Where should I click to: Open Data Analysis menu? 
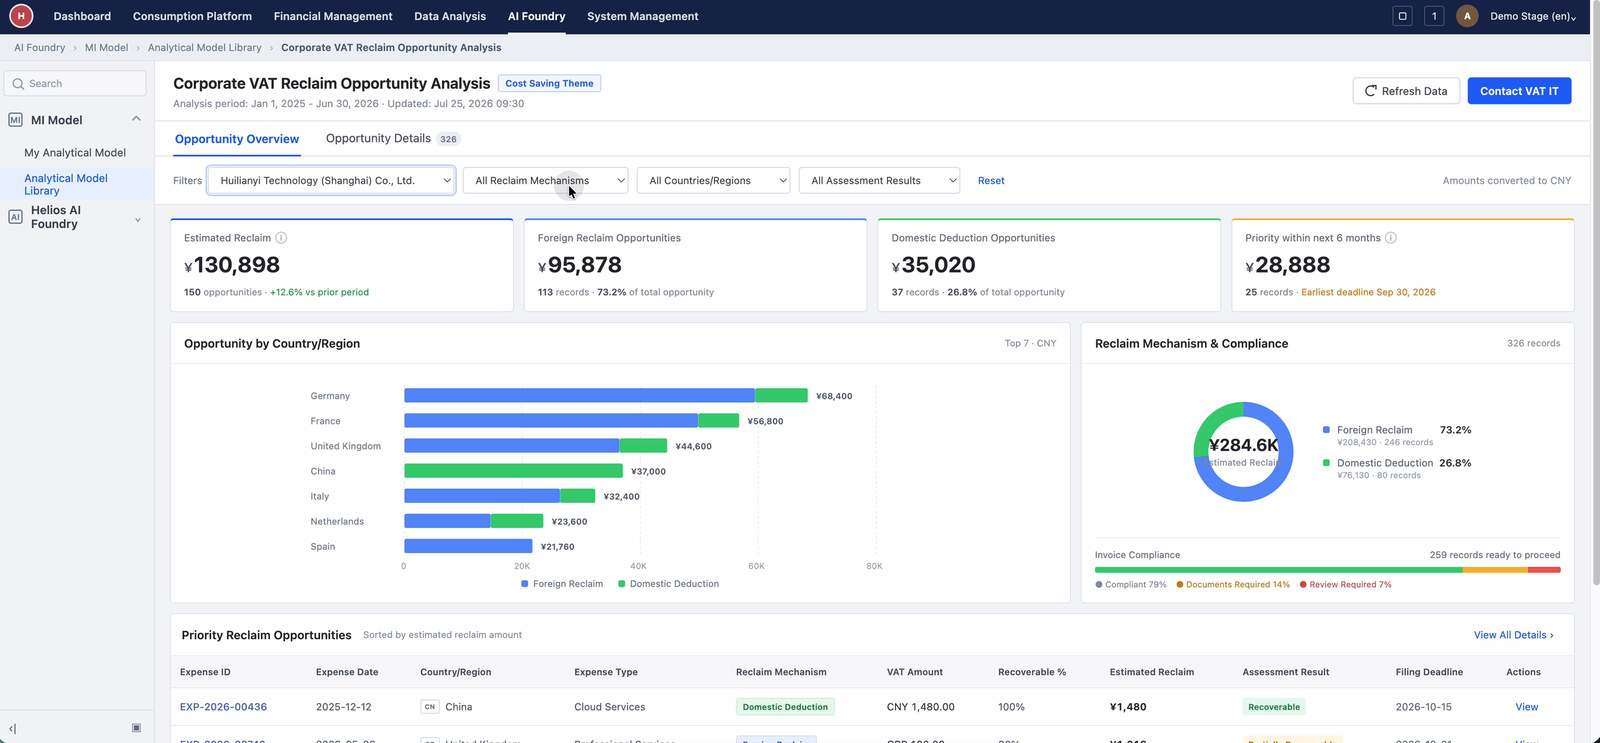[450, 16]
